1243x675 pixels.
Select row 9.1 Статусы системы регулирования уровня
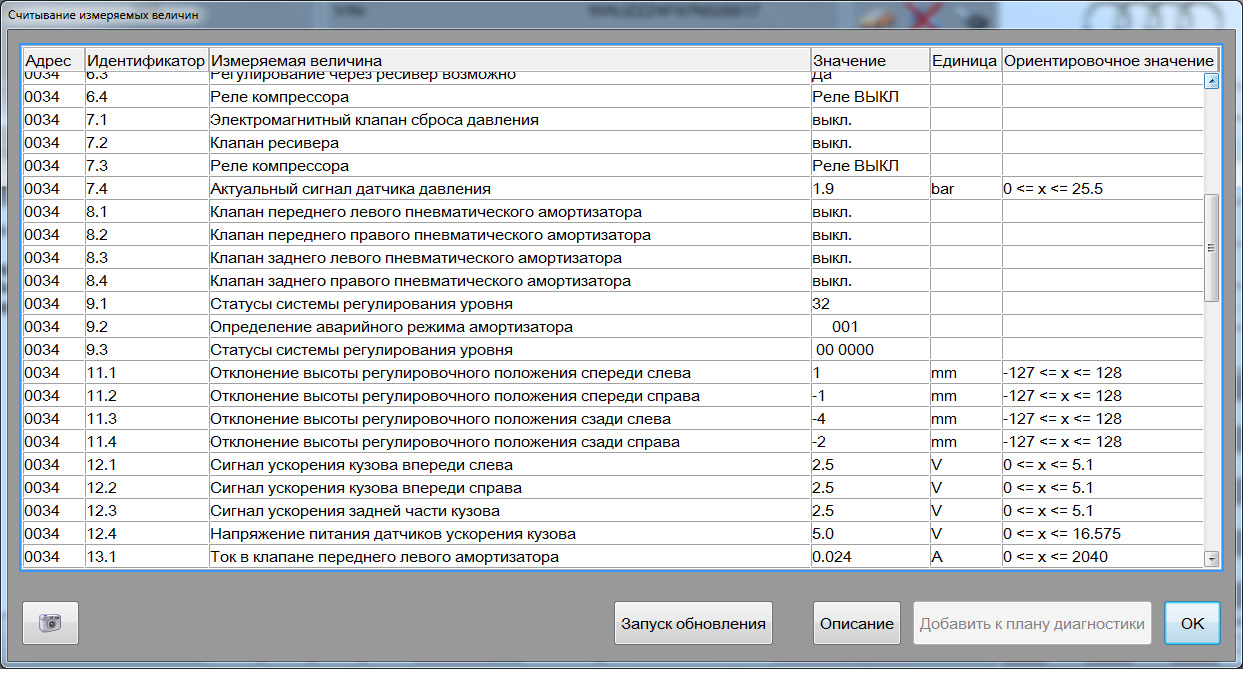613,304
